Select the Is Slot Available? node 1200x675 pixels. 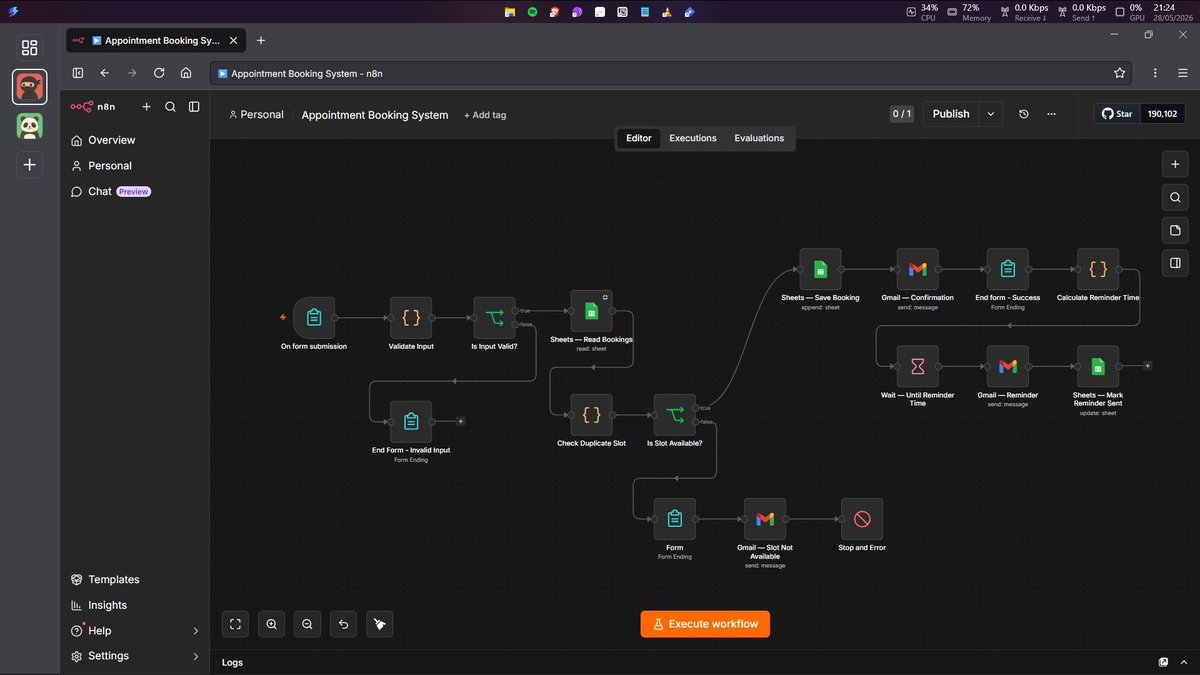pyautogui.click(x=675, y=414)
